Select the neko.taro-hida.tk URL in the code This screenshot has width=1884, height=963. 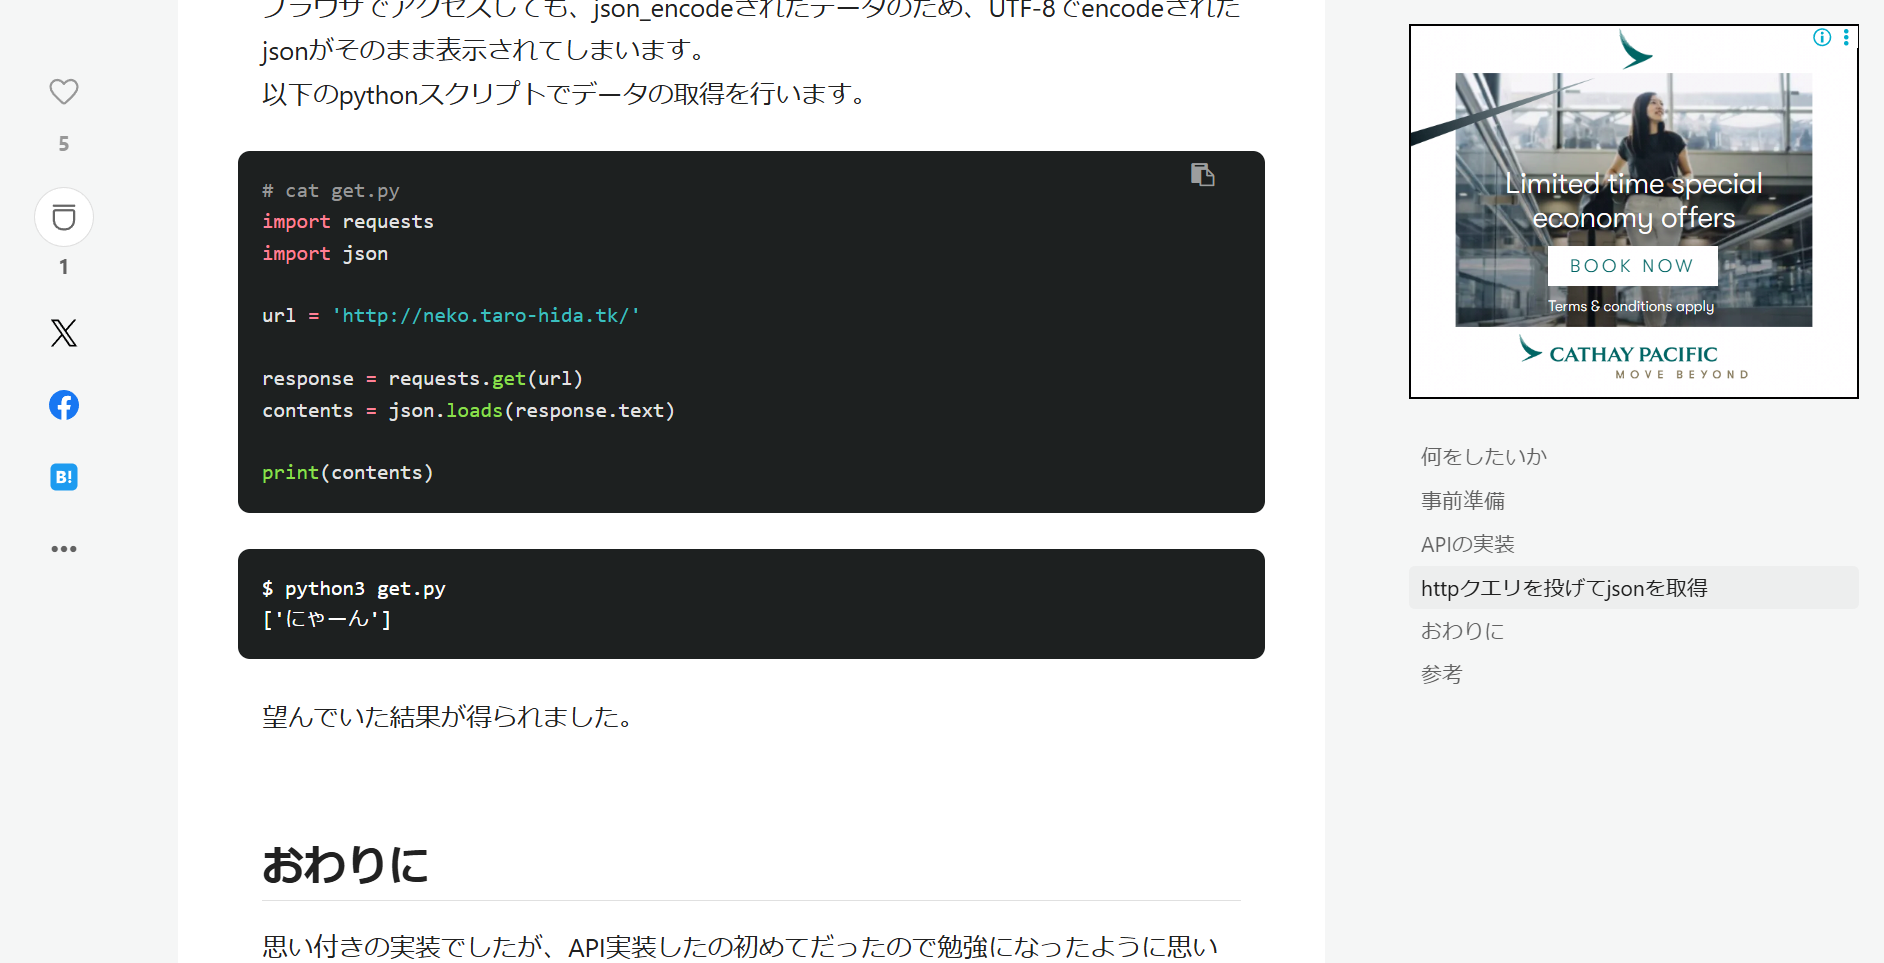pyautogui.click(x=485, y=315)
